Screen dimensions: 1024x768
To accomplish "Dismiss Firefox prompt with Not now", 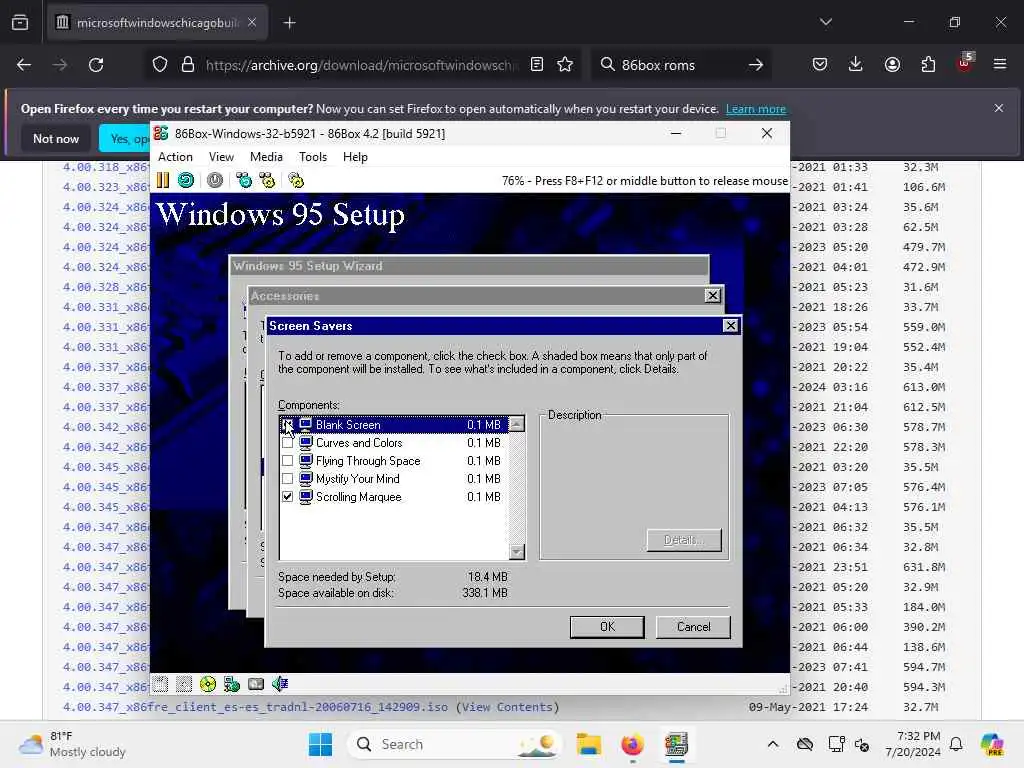I will 56,138.
